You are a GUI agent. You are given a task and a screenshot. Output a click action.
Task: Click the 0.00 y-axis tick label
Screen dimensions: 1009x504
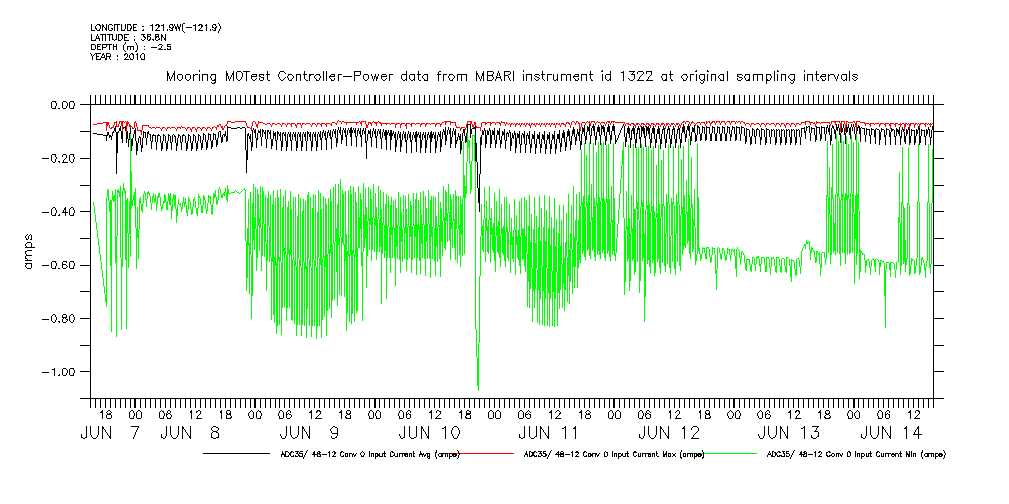pyautogui.click(x=62, y=105)
